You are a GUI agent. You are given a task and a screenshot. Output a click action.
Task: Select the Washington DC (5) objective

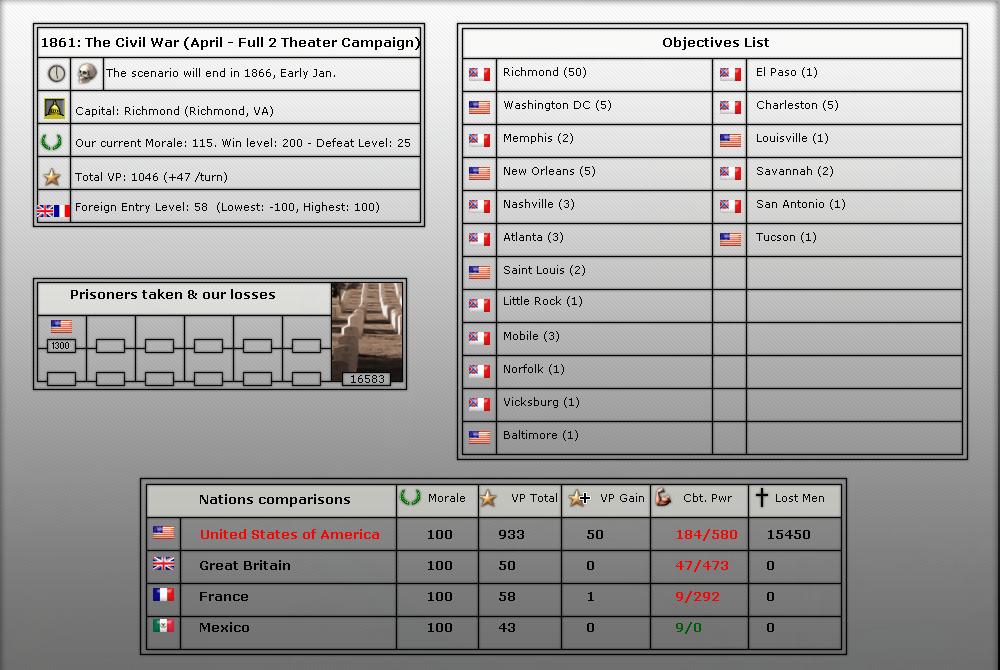click(x=556, y=106)
